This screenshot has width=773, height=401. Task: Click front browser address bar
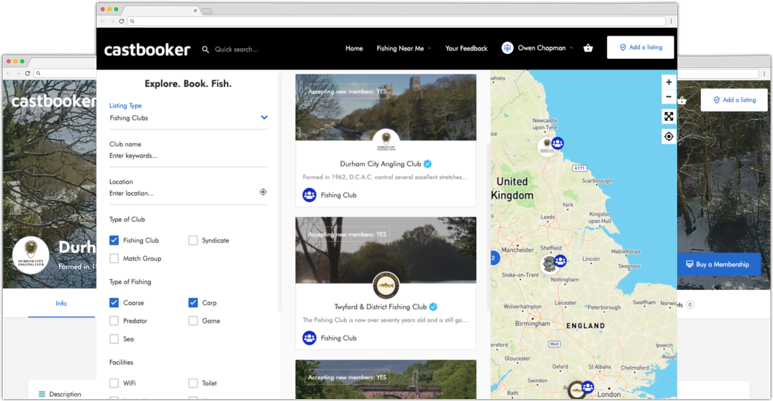396,21
